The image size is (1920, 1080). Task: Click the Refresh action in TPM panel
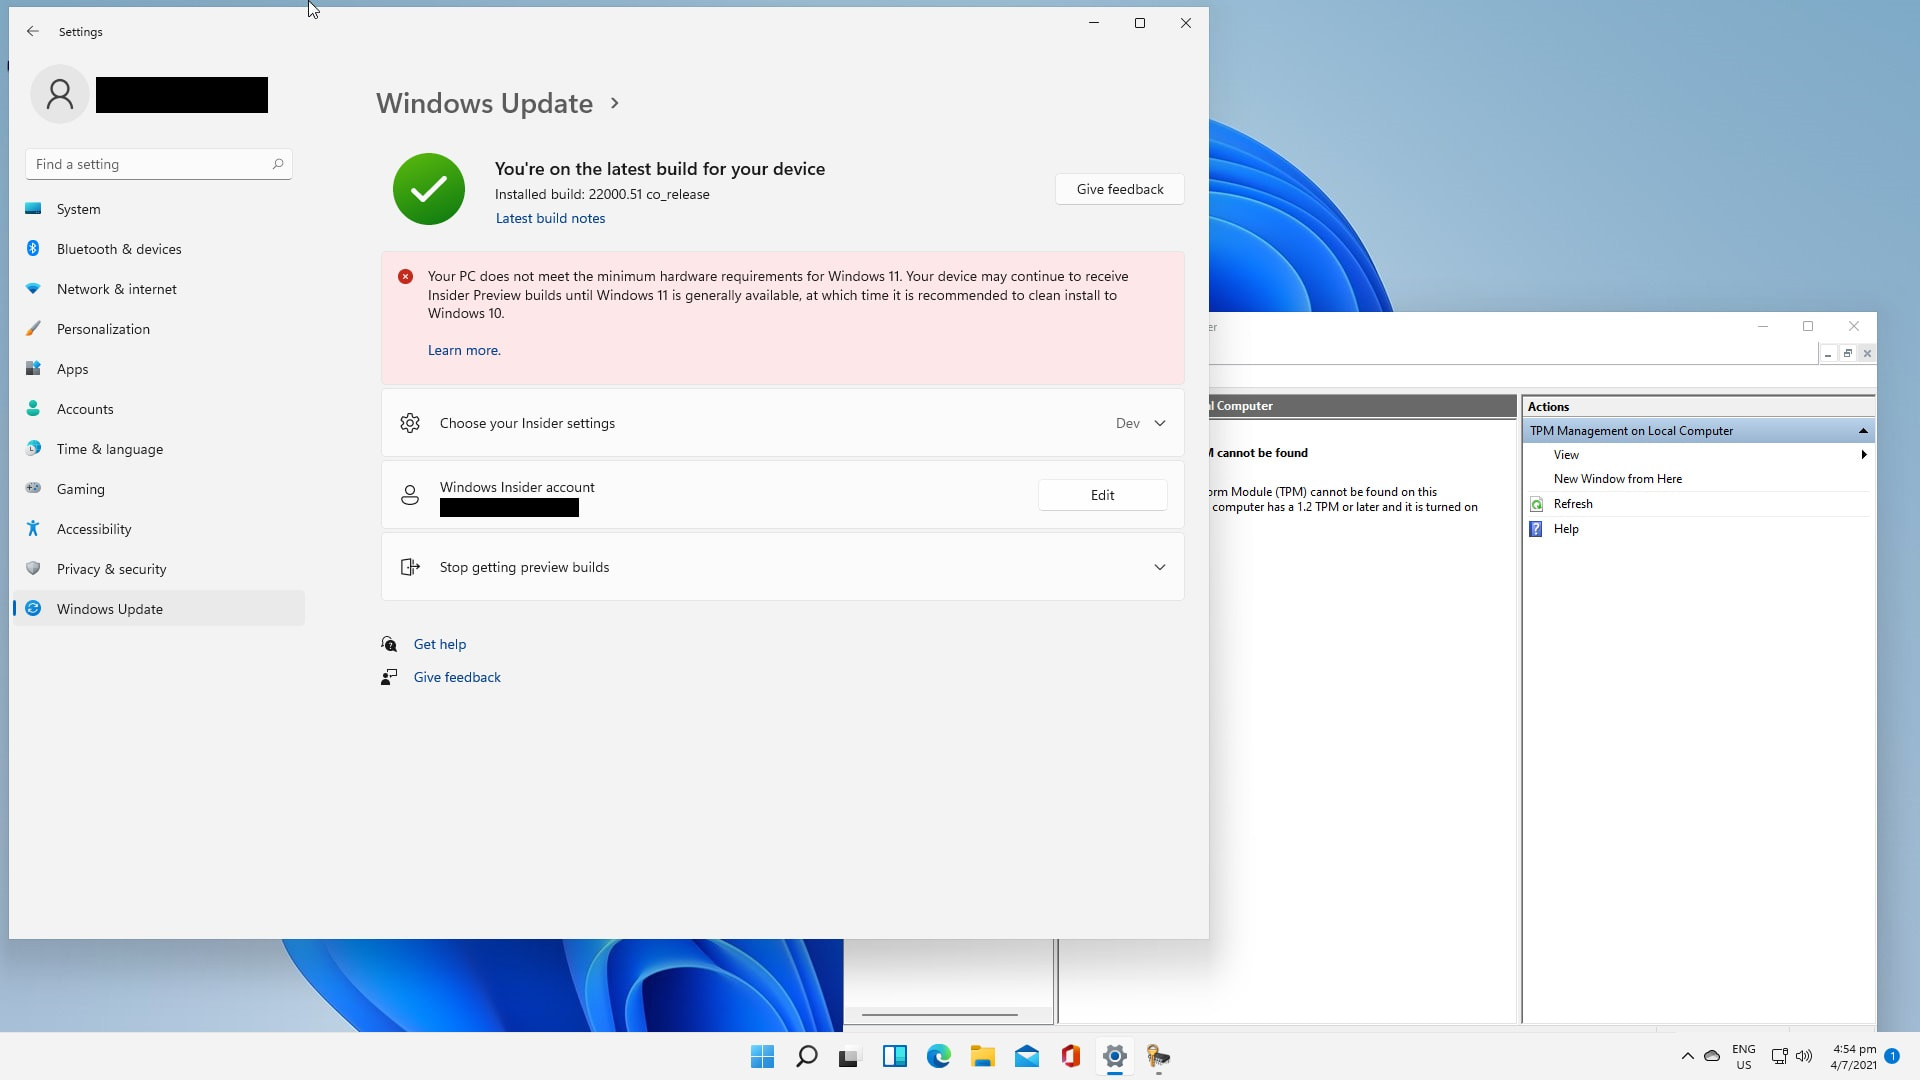[x=1572, y=502]
